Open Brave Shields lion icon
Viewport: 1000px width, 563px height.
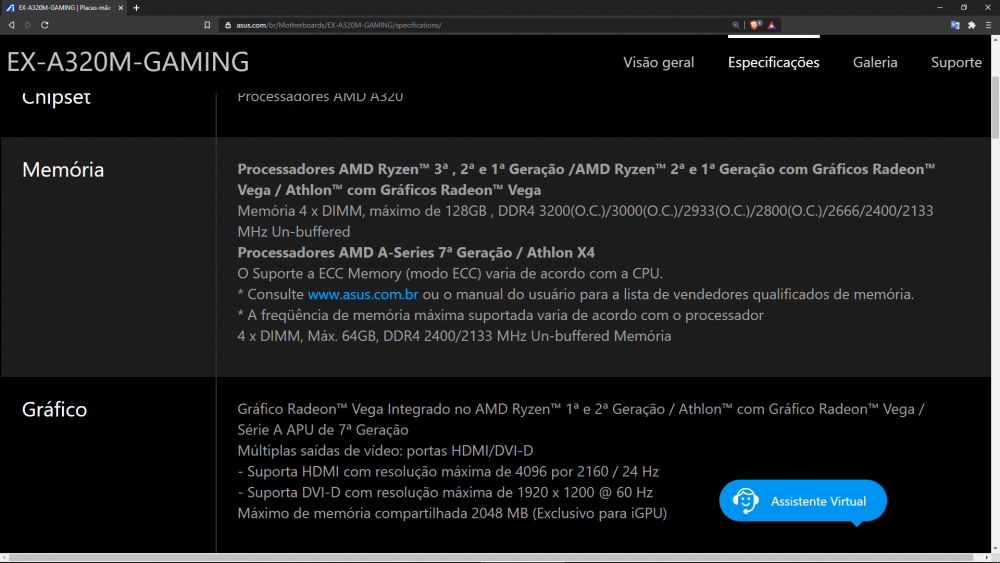(x=755, y=24)
